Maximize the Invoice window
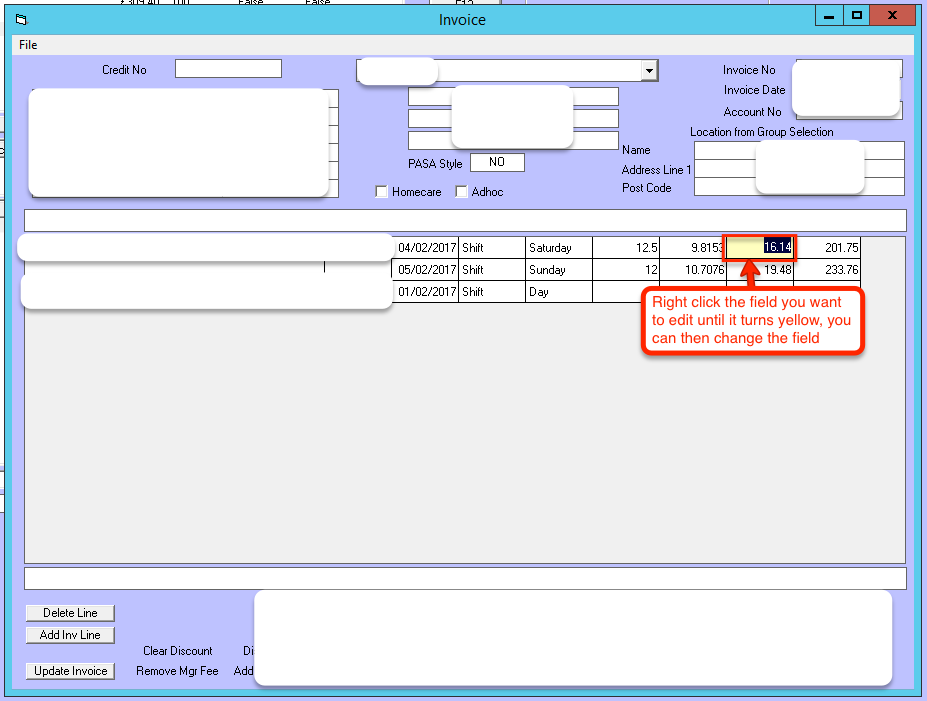 pyautogui.click(x=856, y=16)
